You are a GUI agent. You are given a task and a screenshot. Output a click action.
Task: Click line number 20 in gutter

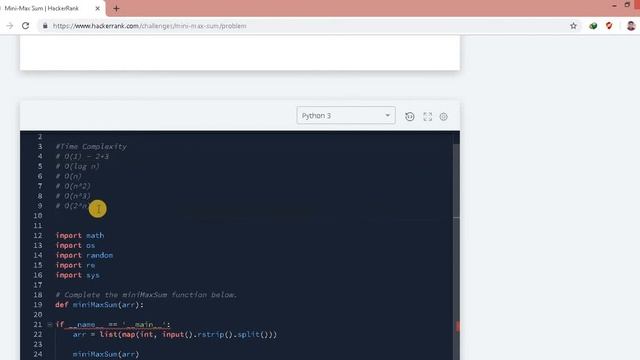pos(38,315)
